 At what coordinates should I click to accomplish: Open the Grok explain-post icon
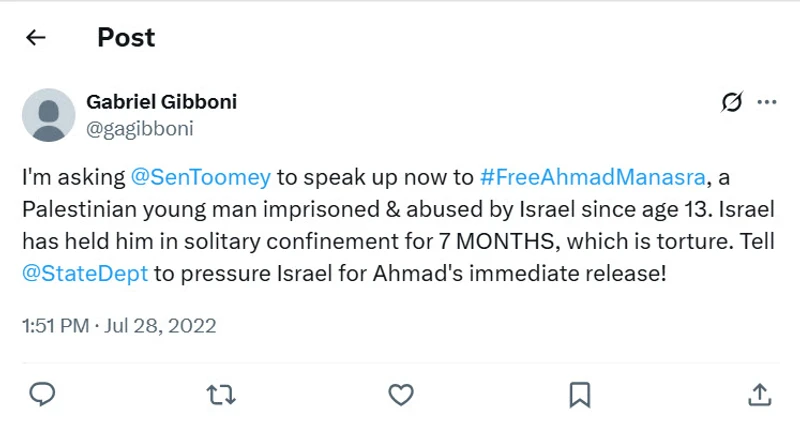731,102
